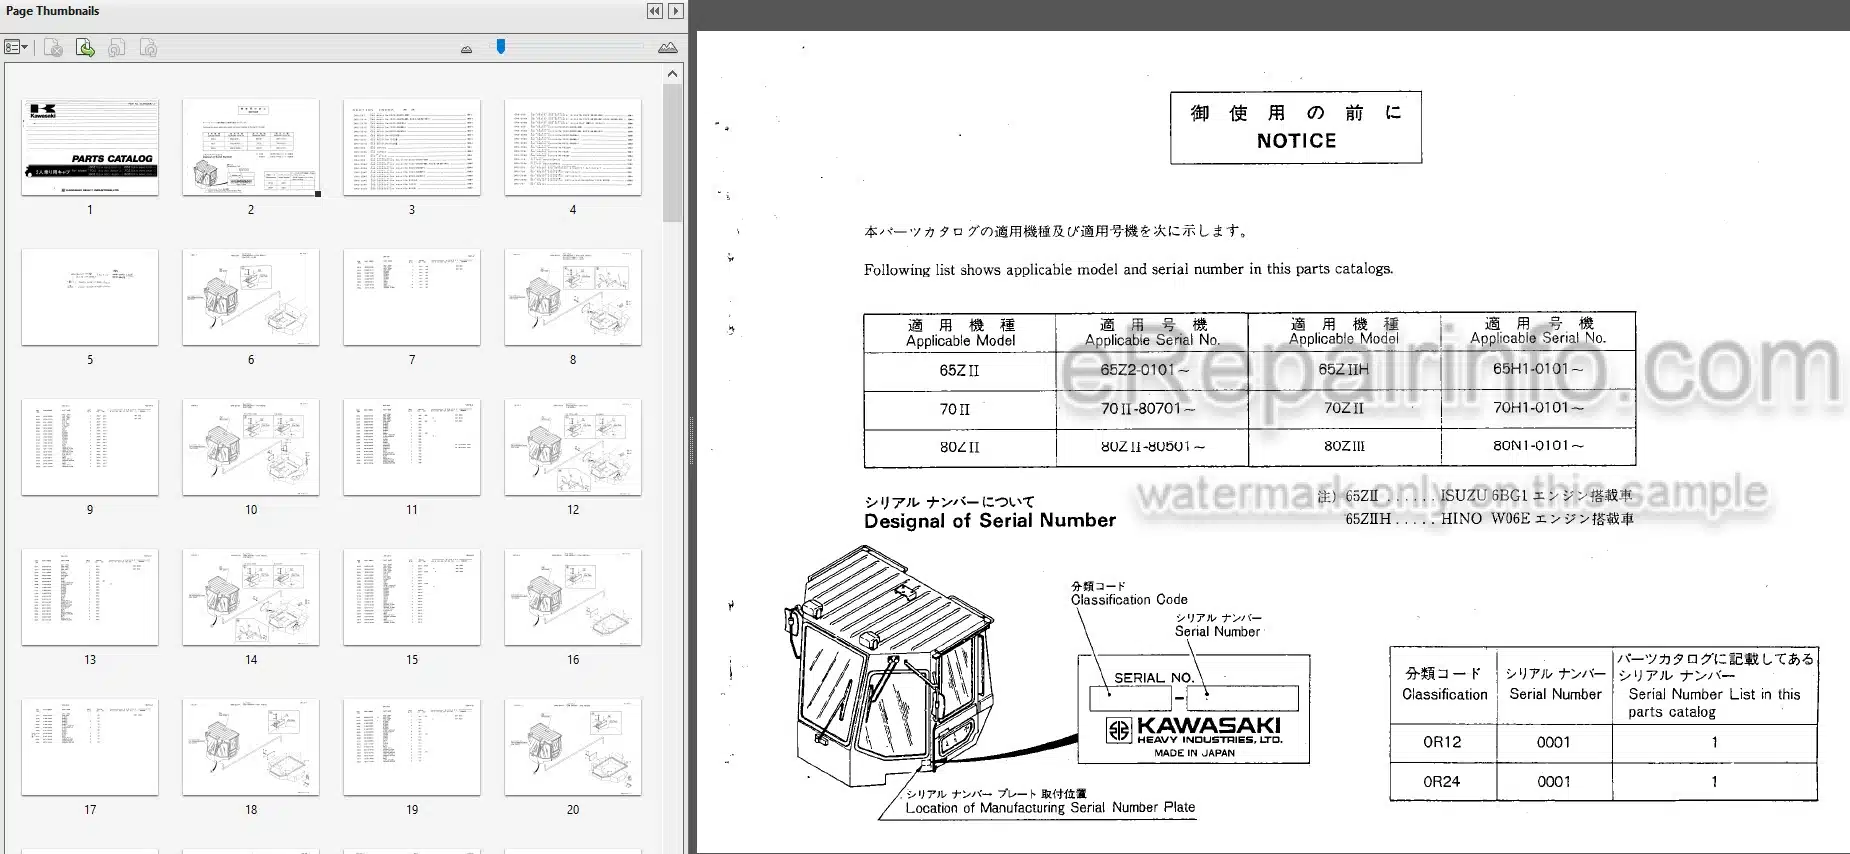Click the right-arrow panel button in header

coord(676,11)
